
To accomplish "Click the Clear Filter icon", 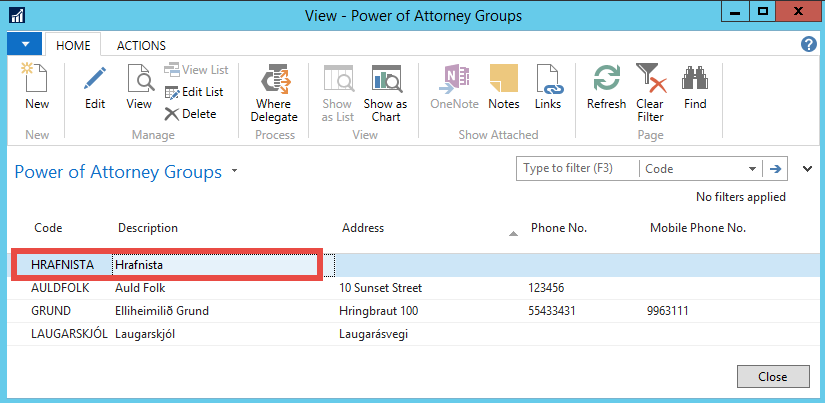I will coord(650,80).
